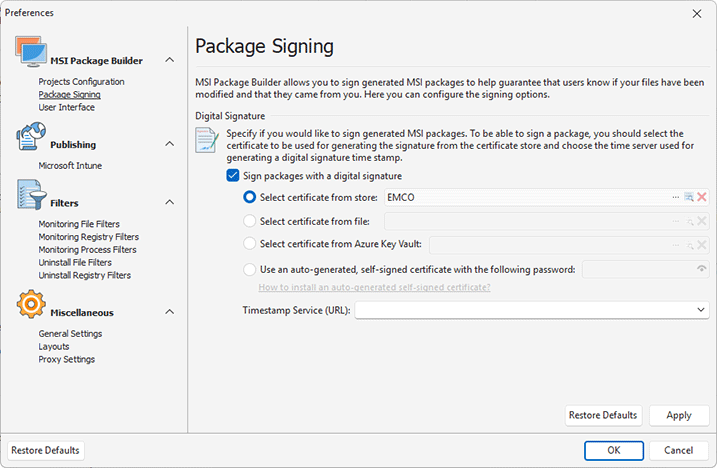Select the auto-generated self-signed certificate option
Image resolution: width=717 pixels, height=468 pixels.
249,268
